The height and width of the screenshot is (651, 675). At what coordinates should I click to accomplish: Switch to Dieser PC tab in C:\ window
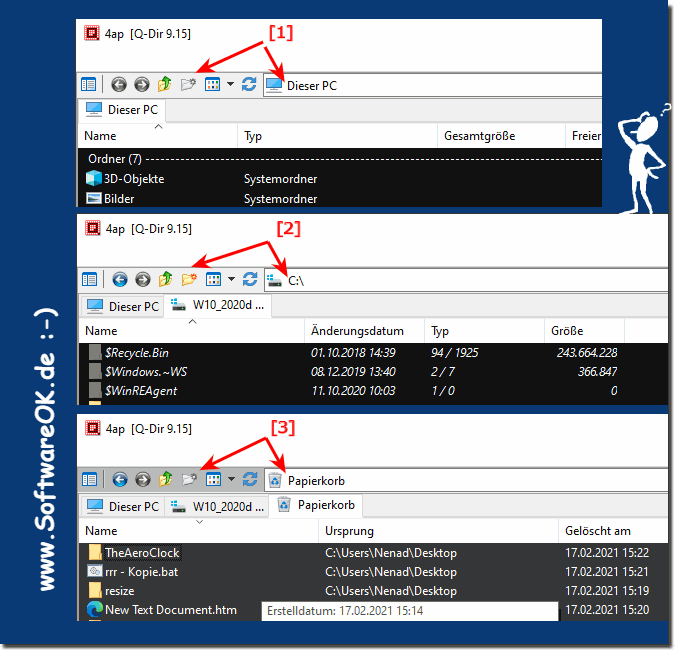[x=123, y=306]
